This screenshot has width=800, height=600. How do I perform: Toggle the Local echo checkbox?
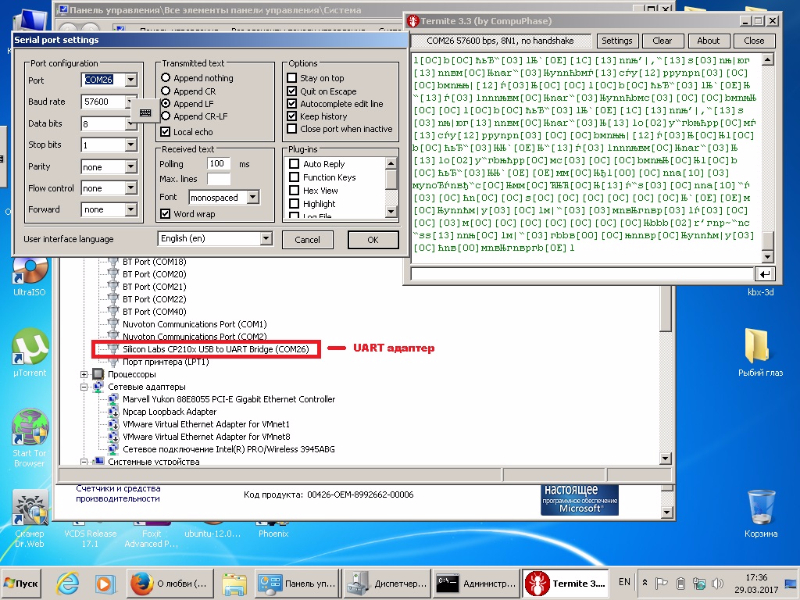[x=165, y=132]
